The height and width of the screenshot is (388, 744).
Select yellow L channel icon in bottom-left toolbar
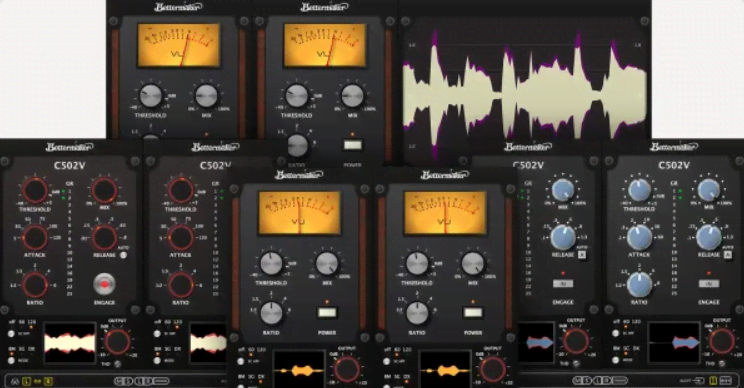click(x=27, y=381)
